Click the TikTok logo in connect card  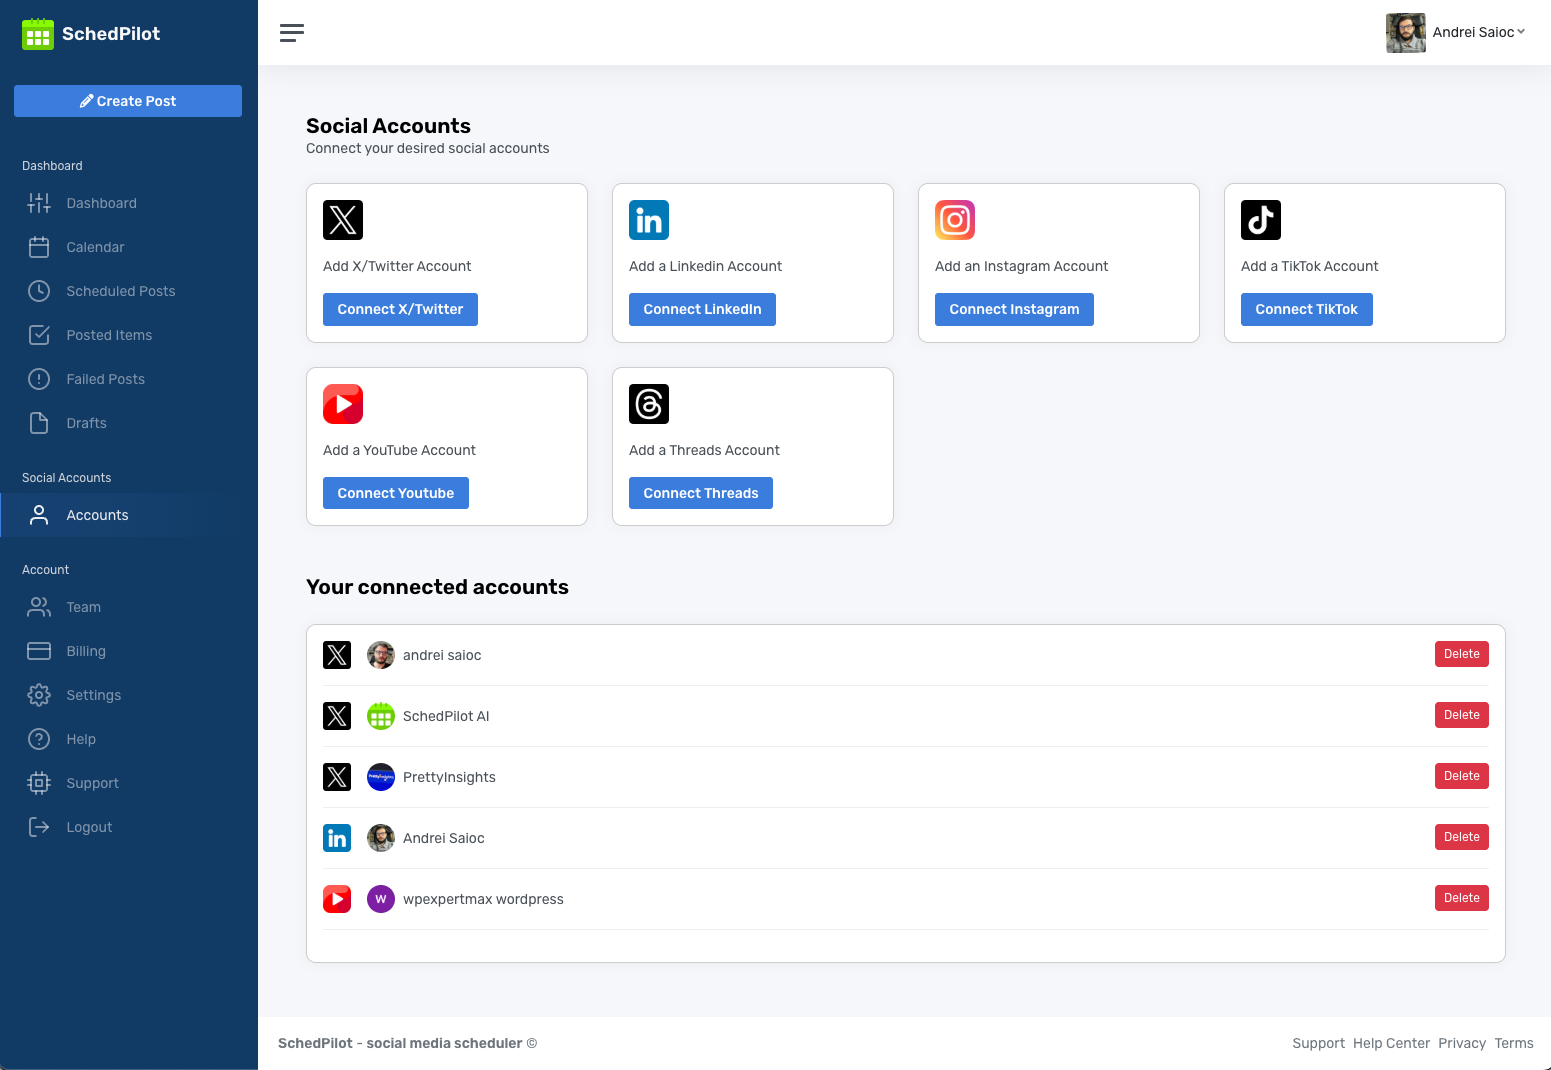point(1261,220)
